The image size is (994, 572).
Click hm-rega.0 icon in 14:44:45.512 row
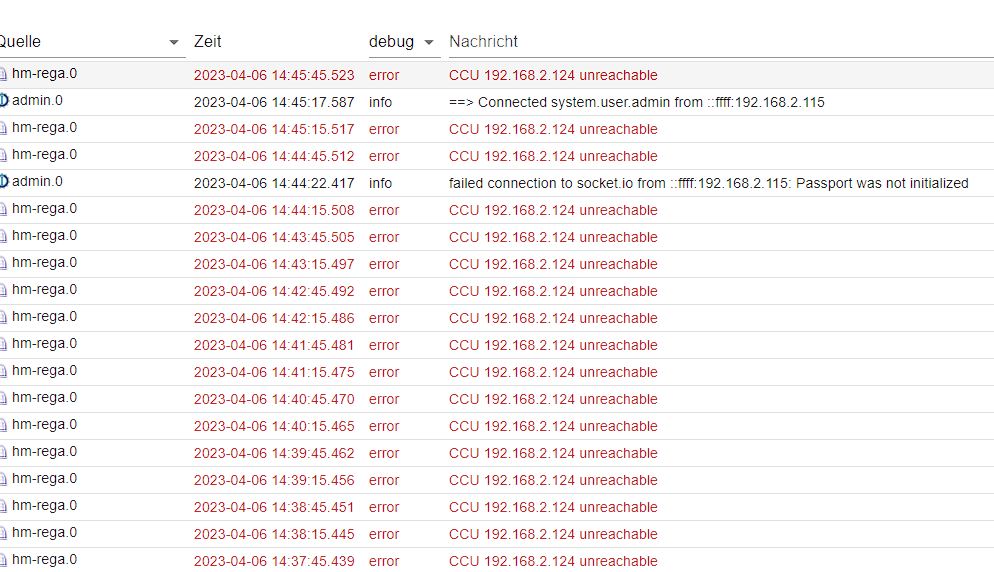click(x=3, y=156)
